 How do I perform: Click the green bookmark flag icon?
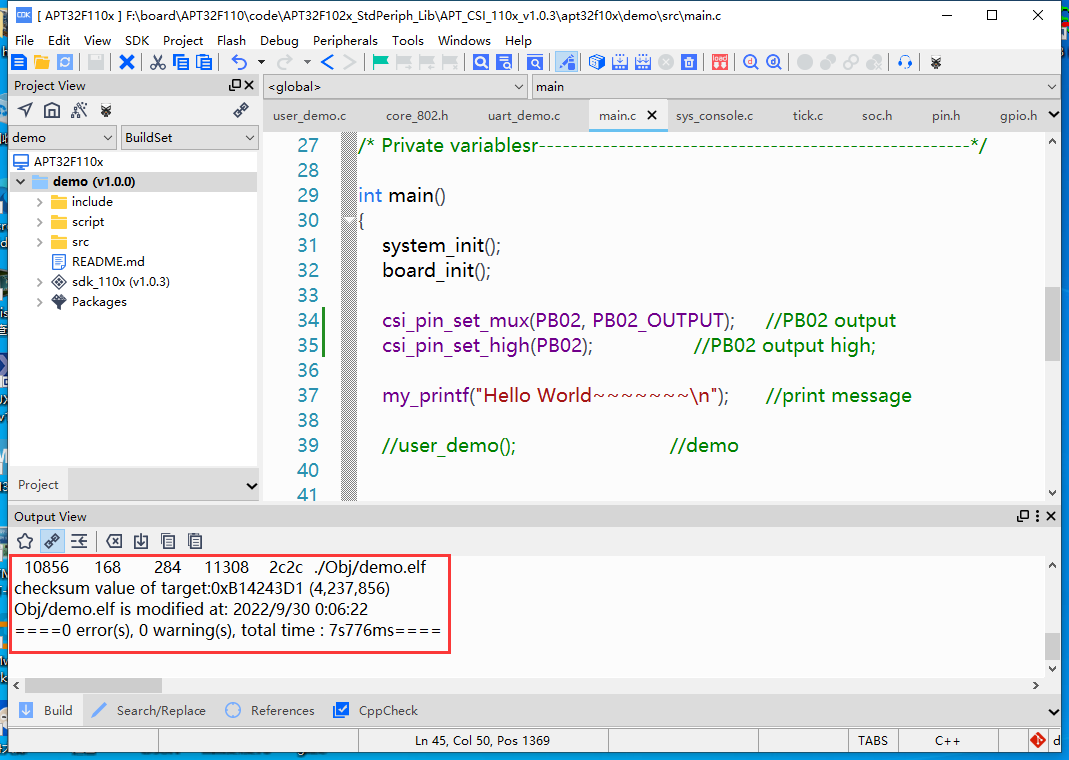(381, 62)
